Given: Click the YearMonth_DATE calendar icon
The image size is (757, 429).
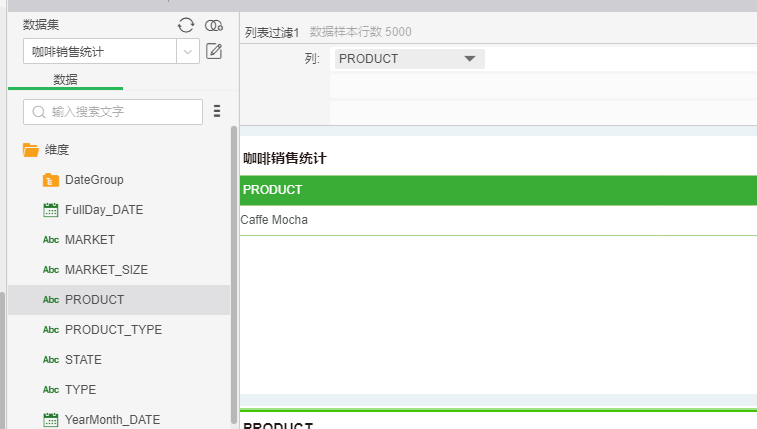Looking at the screenshot, I should coord(51,420).
